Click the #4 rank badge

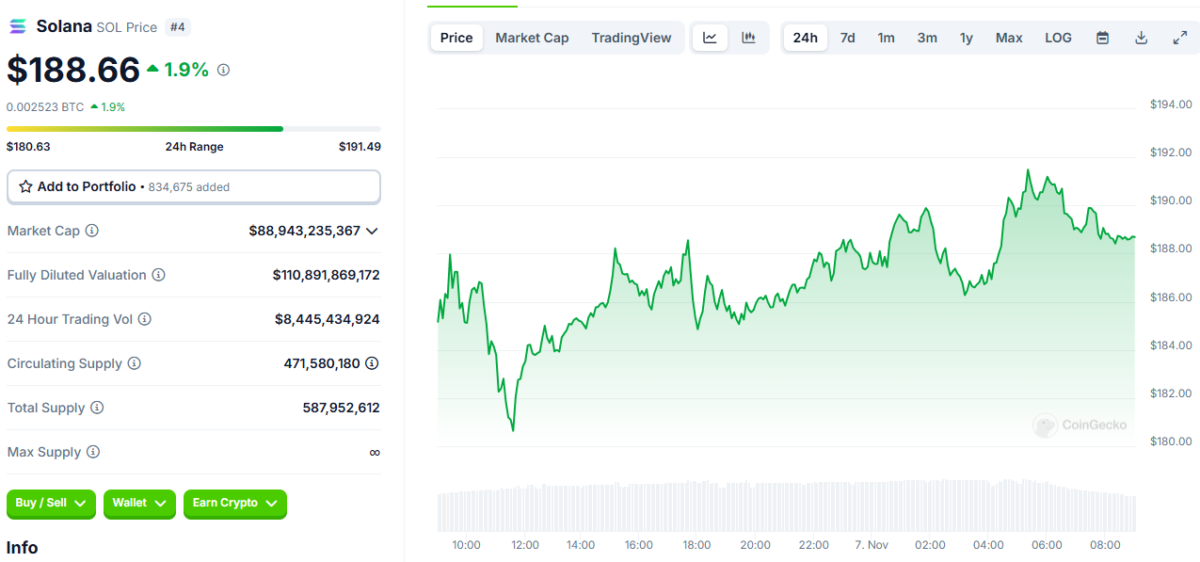click(x=177, y=27)
